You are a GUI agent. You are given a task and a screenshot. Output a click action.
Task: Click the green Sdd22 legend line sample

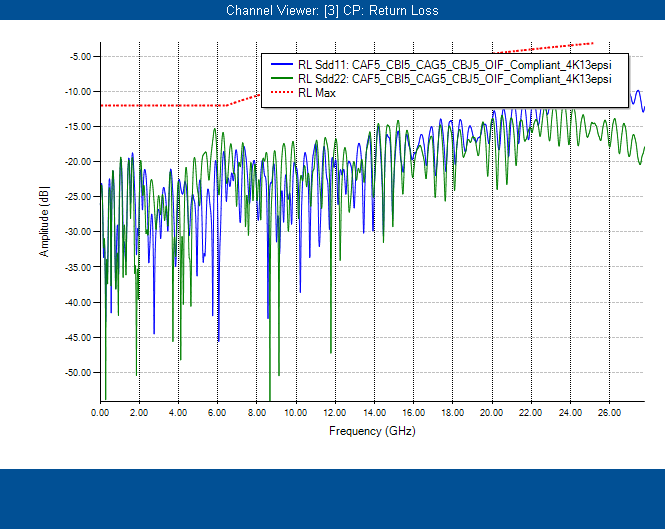[282, 78]
